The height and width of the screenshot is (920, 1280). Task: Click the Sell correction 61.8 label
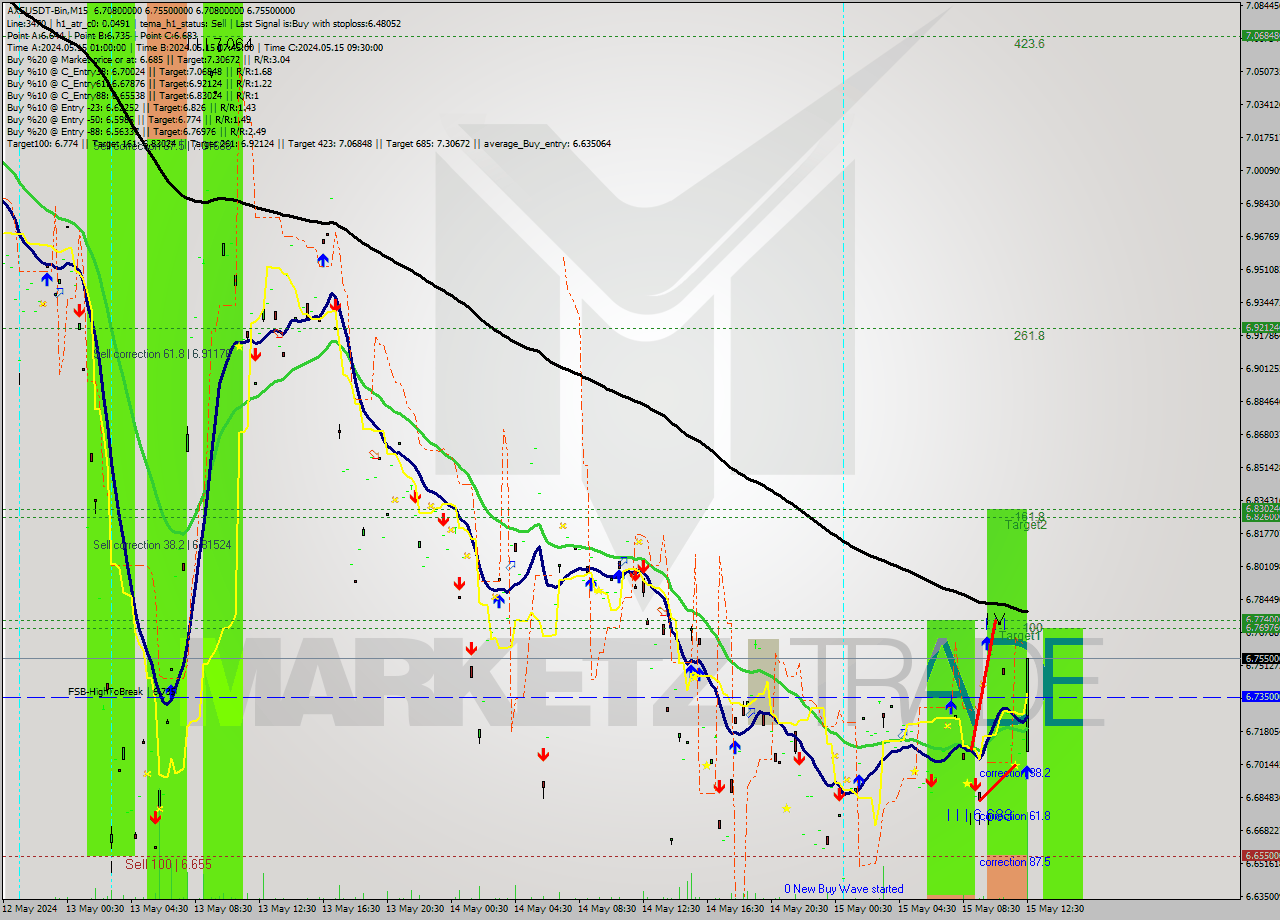162,354
